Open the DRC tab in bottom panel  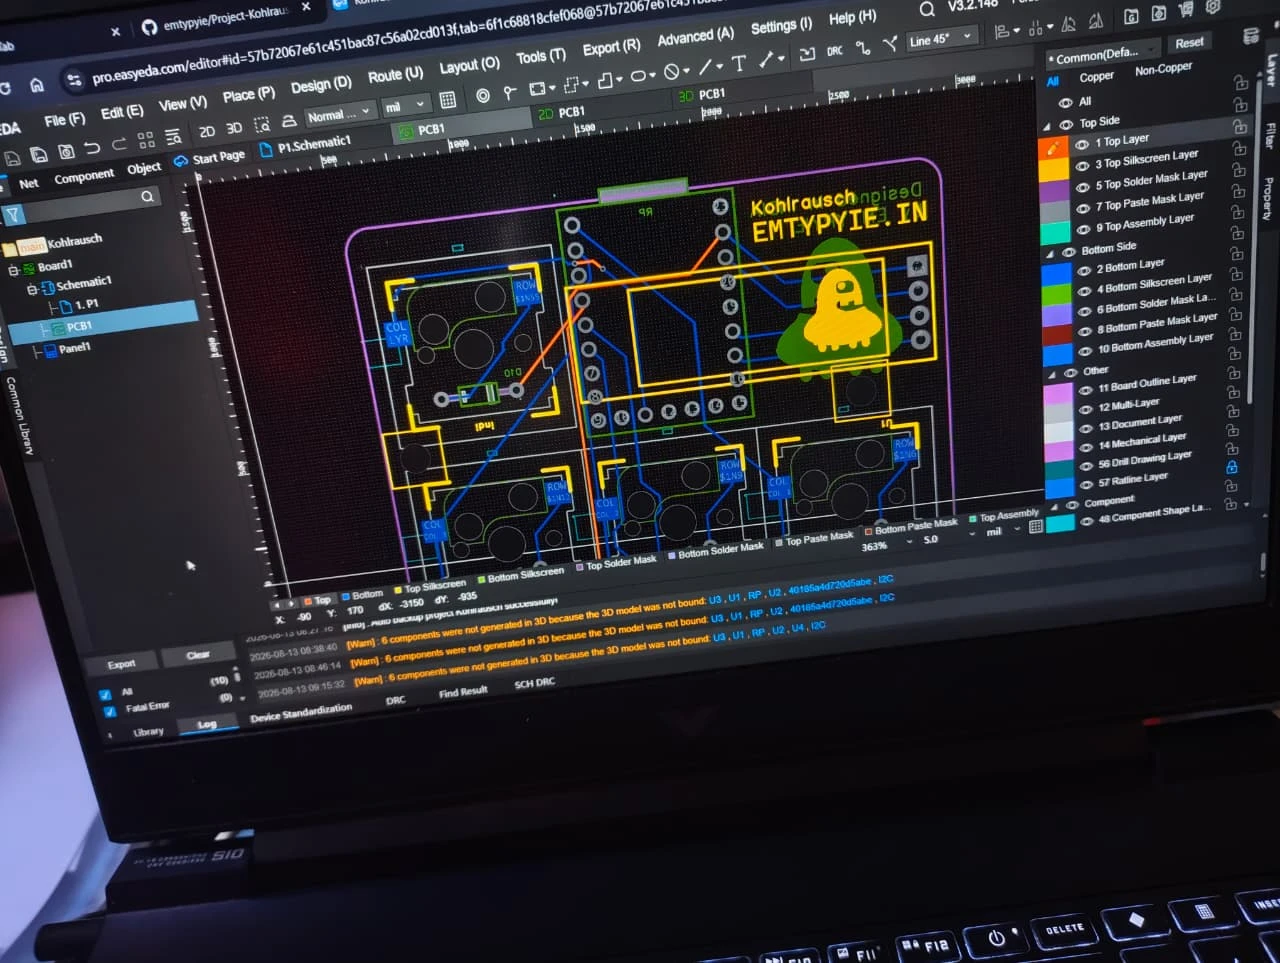pos(396,699)
